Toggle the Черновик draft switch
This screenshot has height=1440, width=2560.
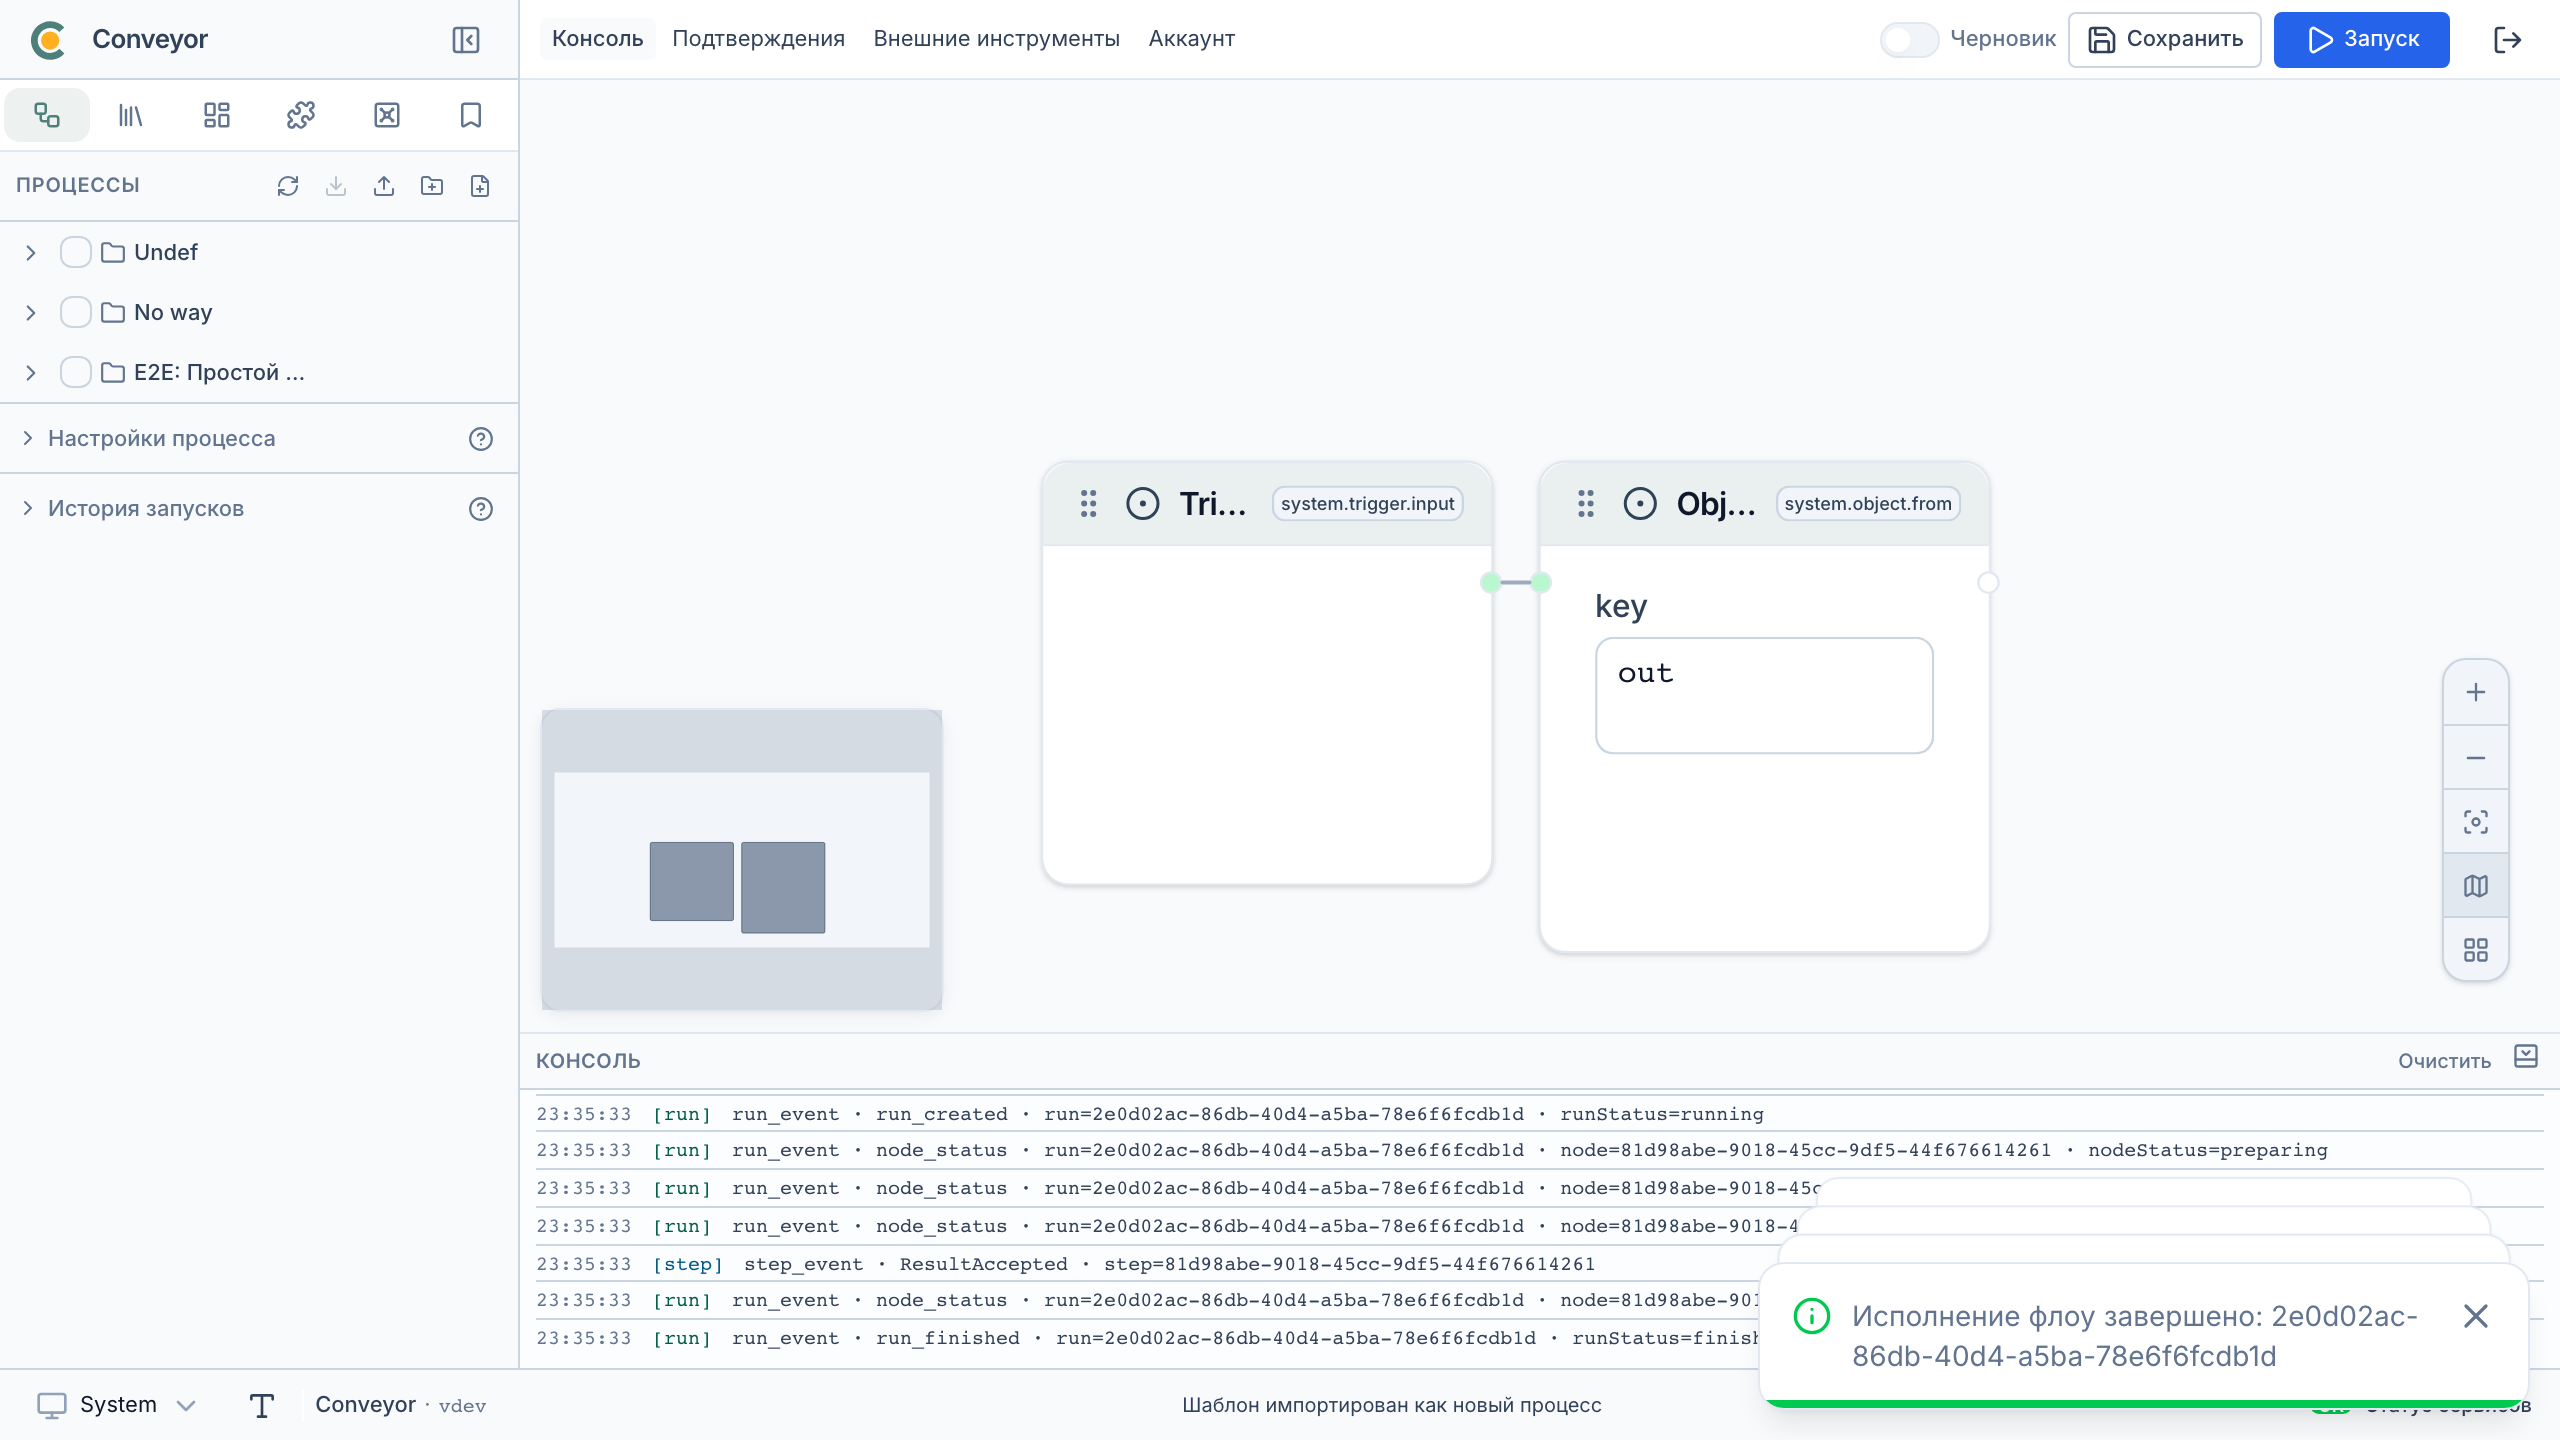pyautogui.click(x=1909, y=40)
